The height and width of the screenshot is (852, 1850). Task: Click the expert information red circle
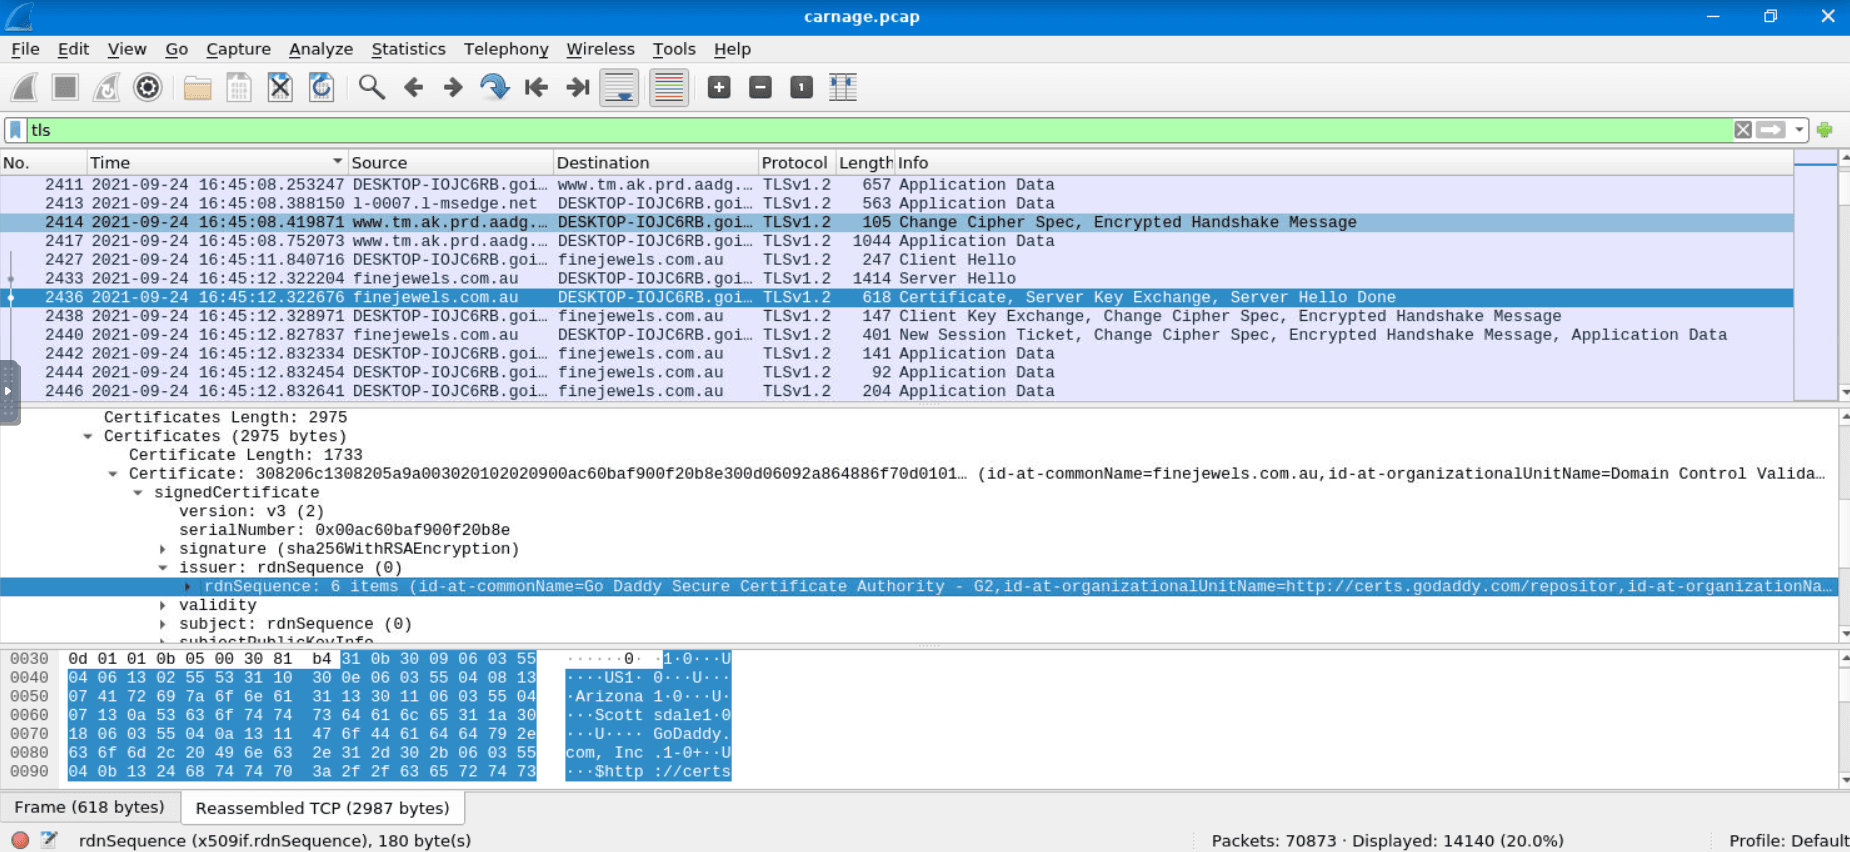20,840
